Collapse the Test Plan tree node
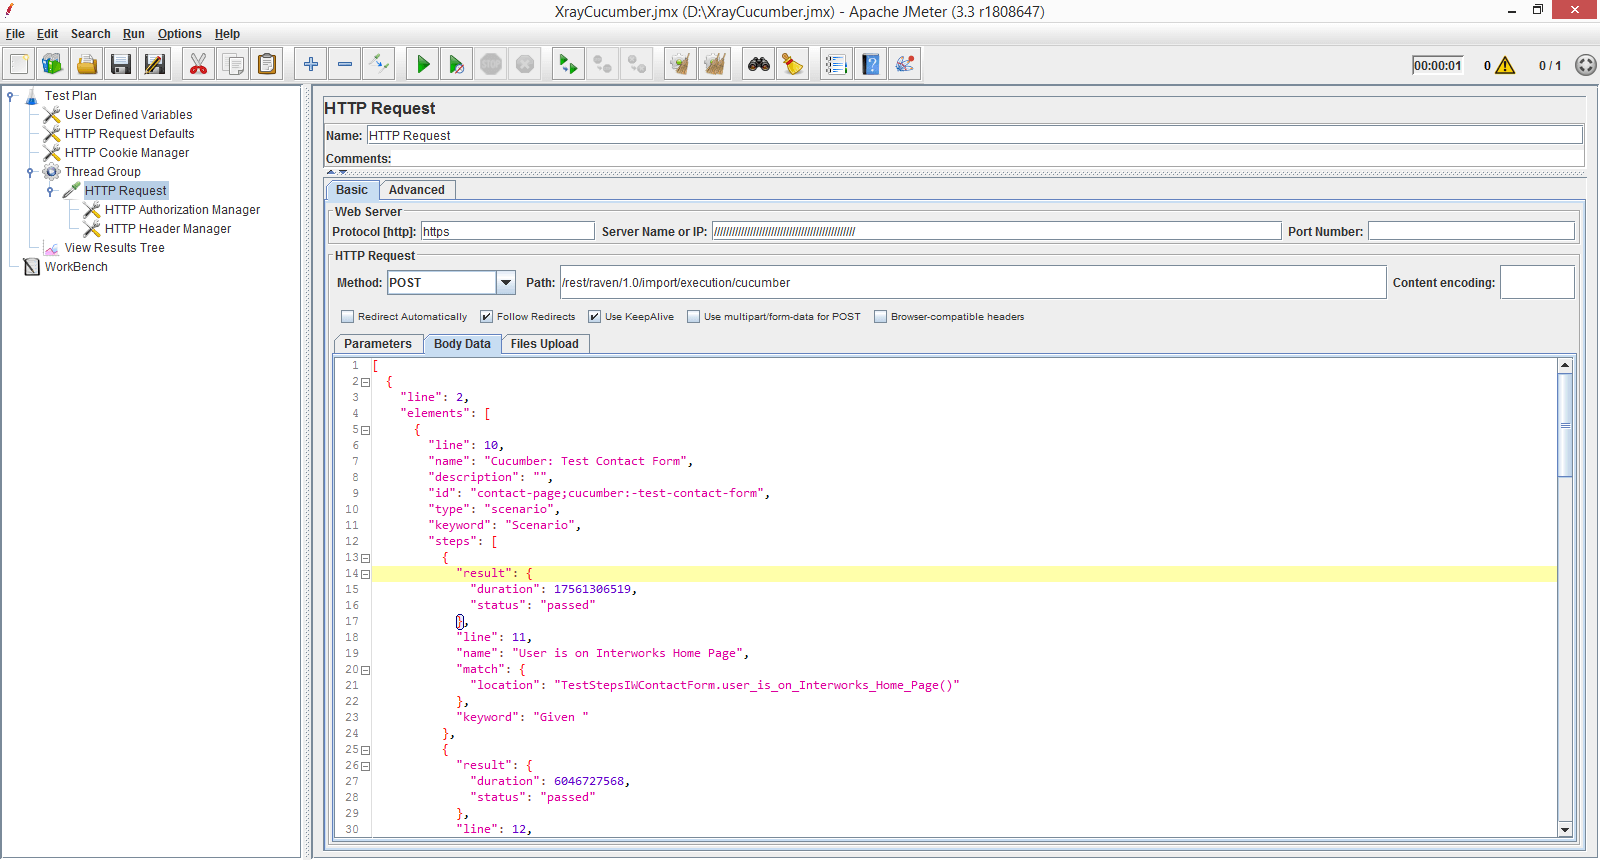 tap(11, 96)
